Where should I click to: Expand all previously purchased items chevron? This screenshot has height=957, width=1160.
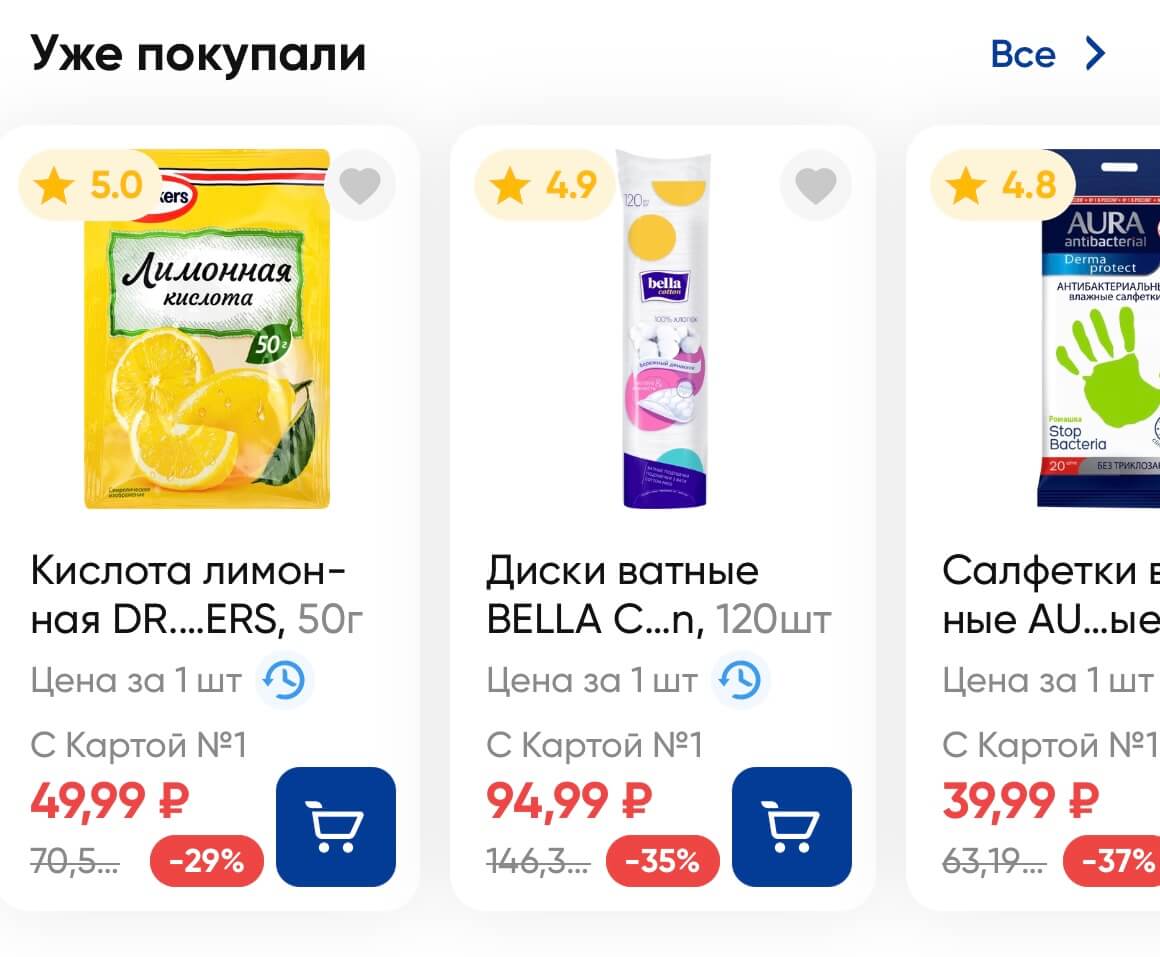point(1096,54)
